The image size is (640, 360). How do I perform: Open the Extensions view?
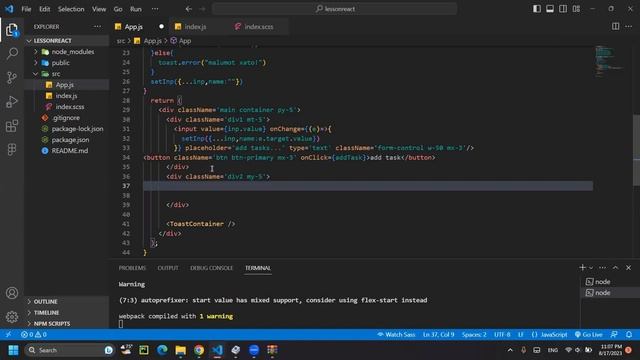pyautogui.click(x=12, y=126)
